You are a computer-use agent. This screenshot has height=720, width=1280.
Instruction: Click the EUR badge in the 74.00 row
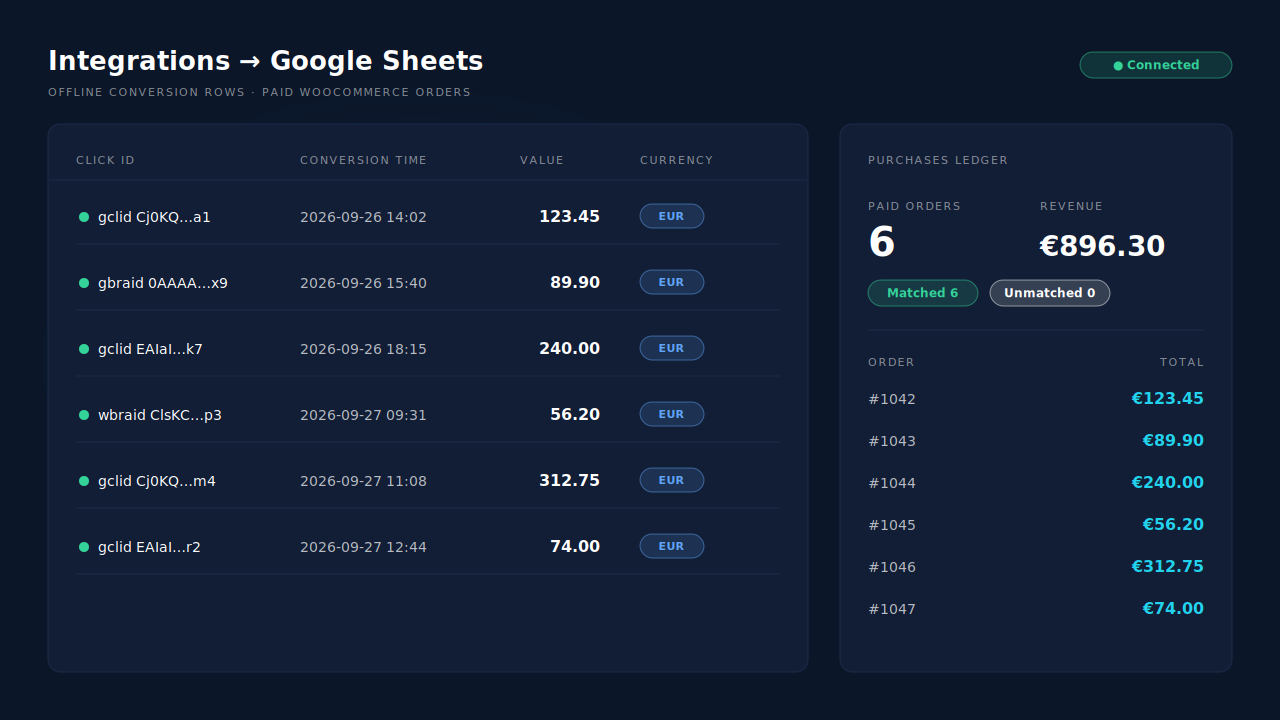point(672,546)
